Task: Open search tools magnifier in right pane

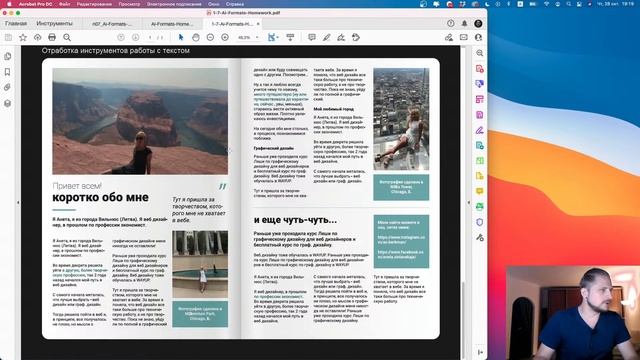Action: coord(480,53)
